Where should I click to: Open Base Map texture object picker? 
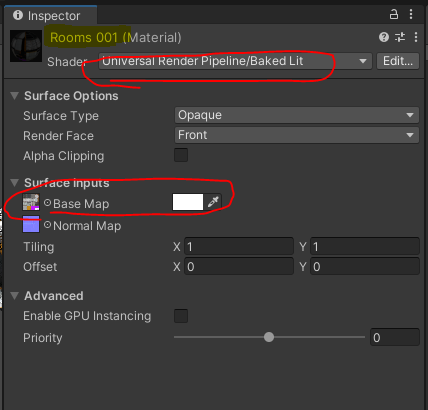tap(48, 203)
